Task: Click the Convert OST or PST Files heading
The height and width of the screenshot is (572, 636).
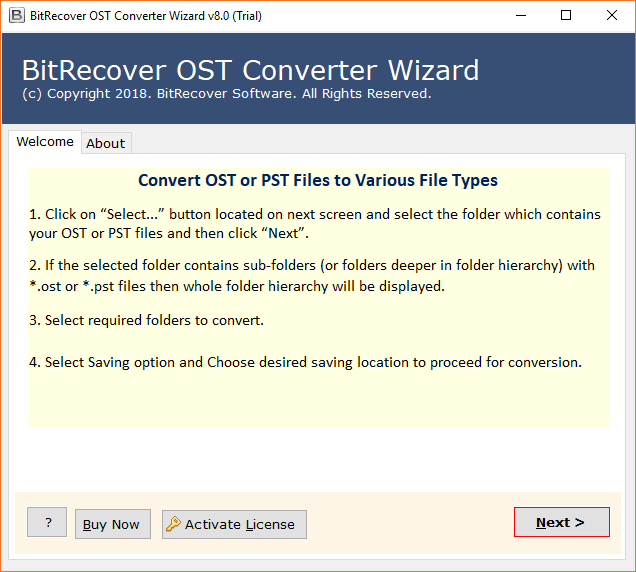Action: (318, 181)
